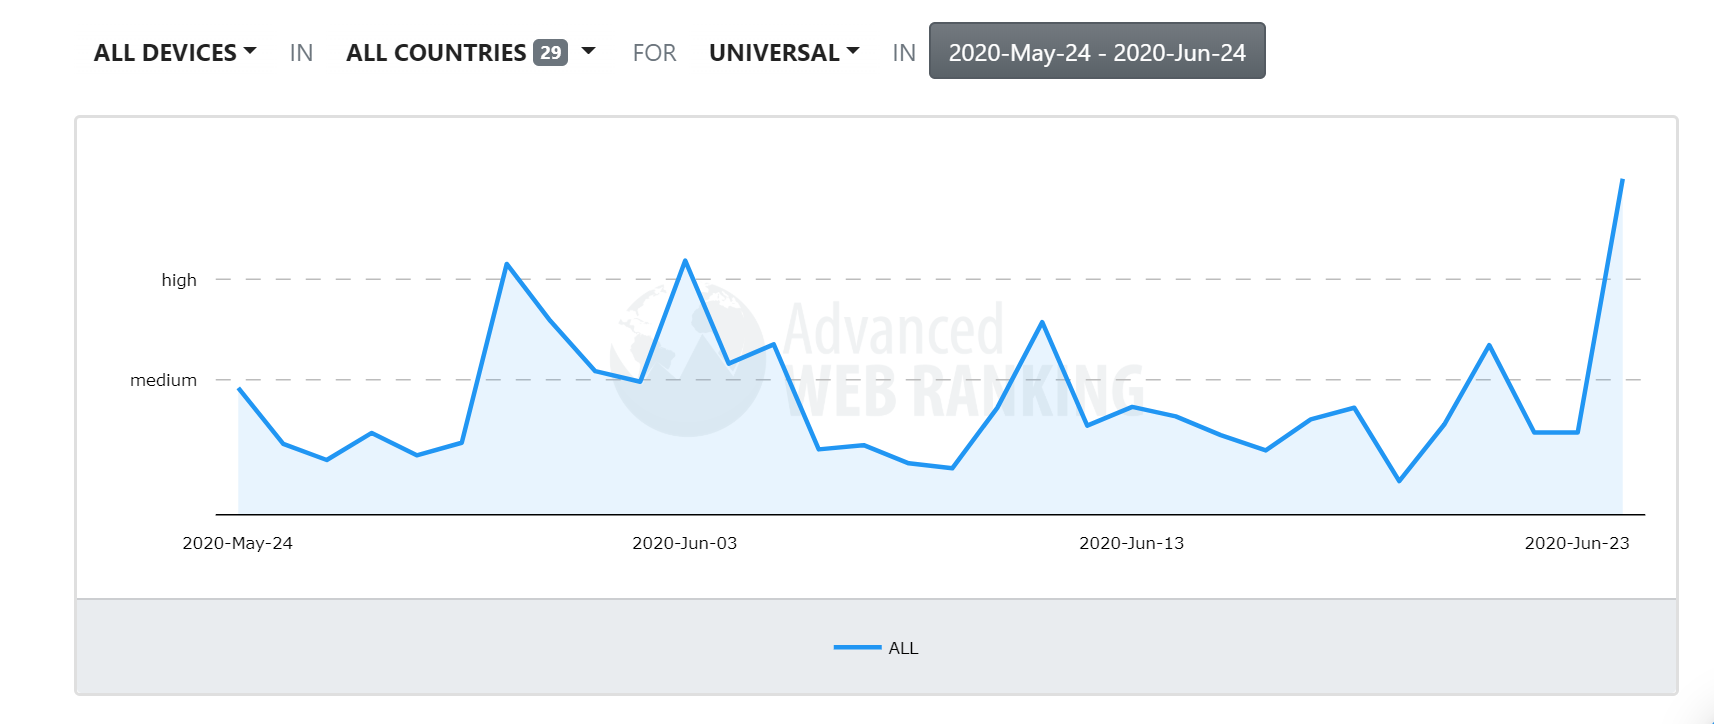Image resolution: width=1714 pixels, height=724 pixels.
Task: Select the first data point at 2020-May-24
Action: 239,389
